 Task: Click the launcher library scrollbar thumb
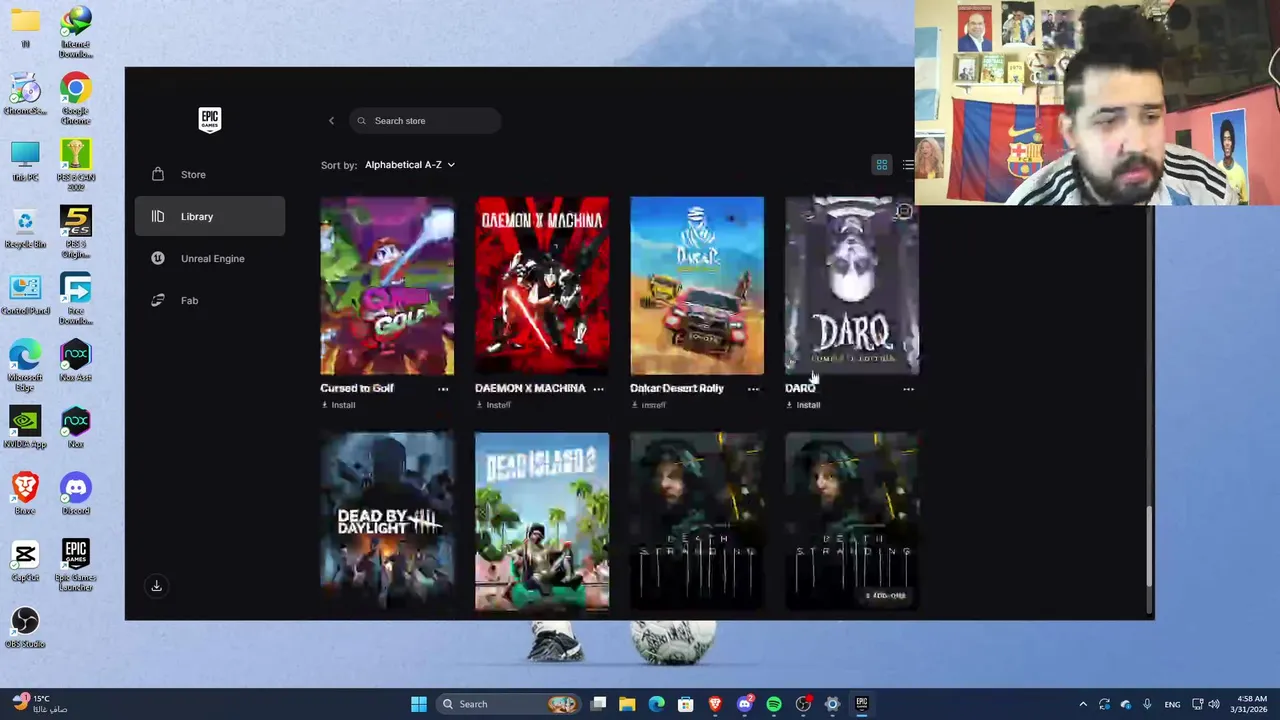coord(1149,546)
